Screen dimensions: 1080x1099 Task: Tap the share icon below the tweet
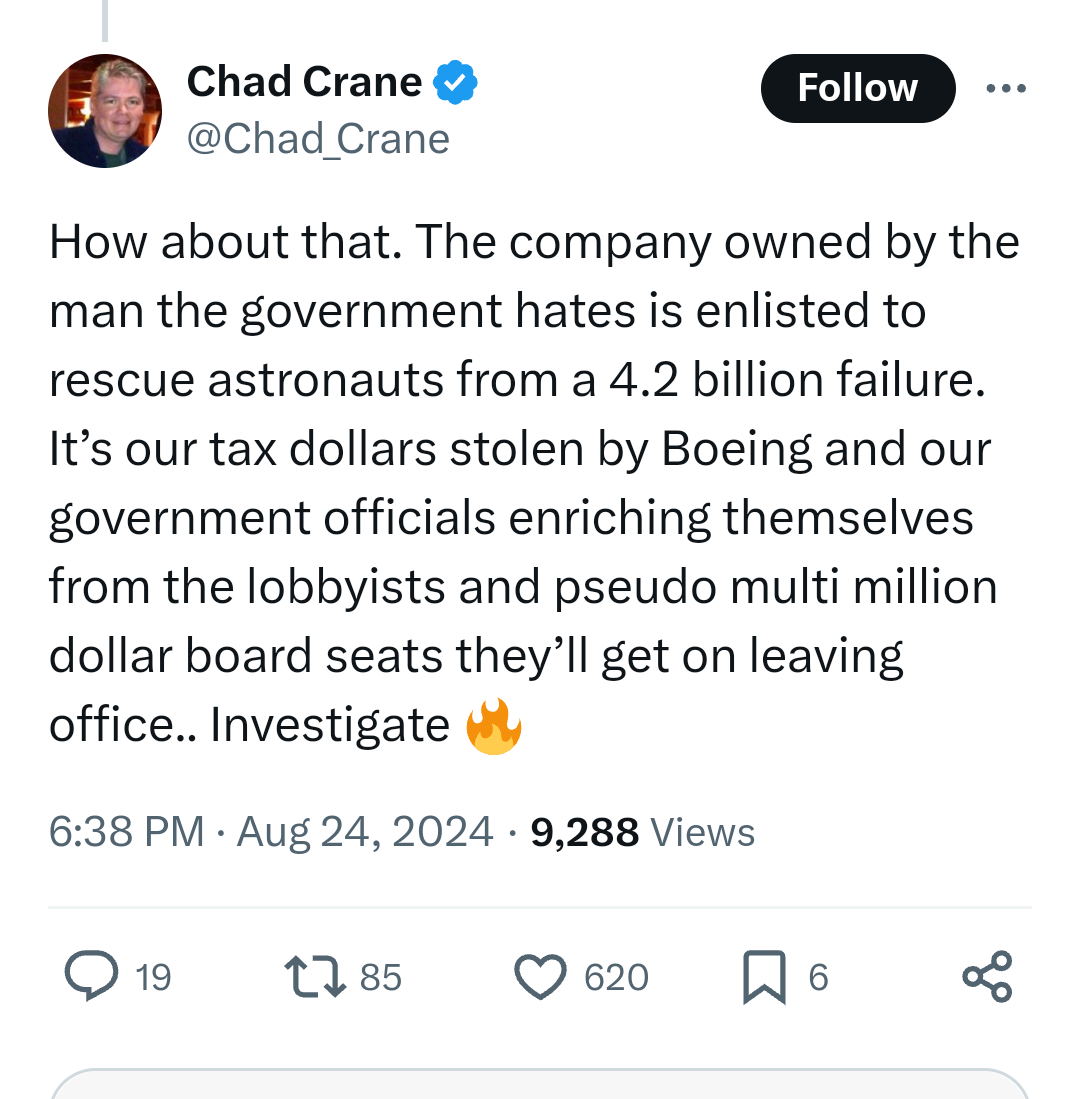click(x=987, y=976)
